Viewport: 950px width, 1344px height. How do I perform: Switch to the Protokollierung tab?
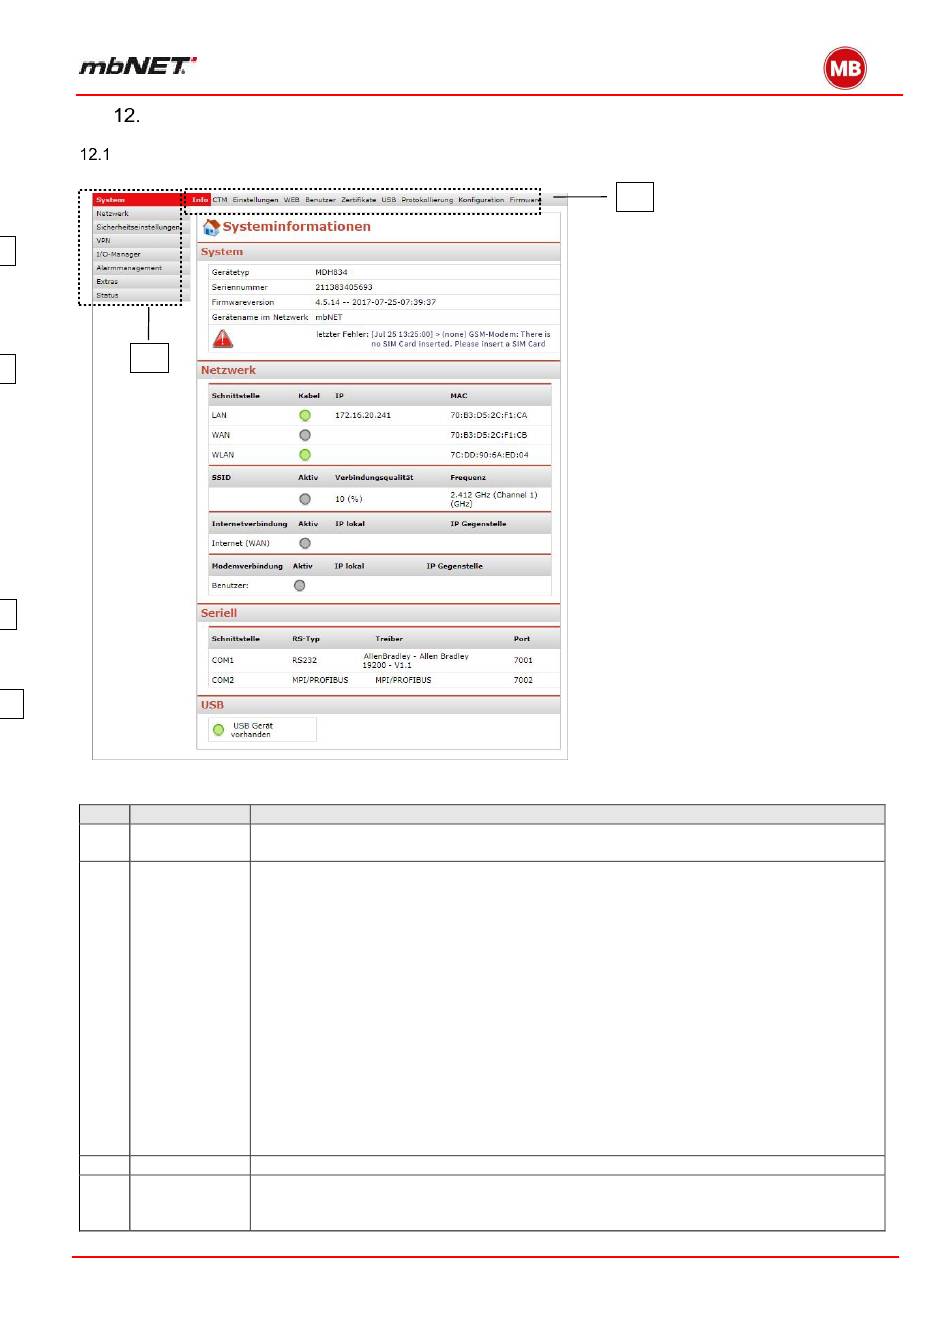coord(427,200)
